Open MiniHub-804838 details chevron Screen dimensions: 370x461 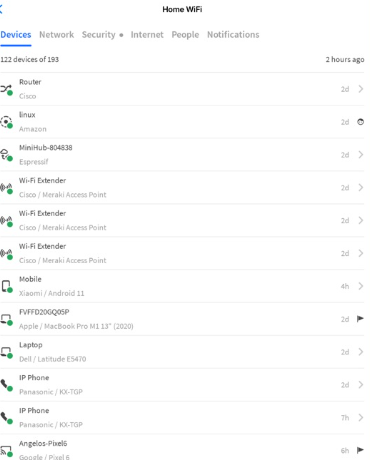[361, 155]
